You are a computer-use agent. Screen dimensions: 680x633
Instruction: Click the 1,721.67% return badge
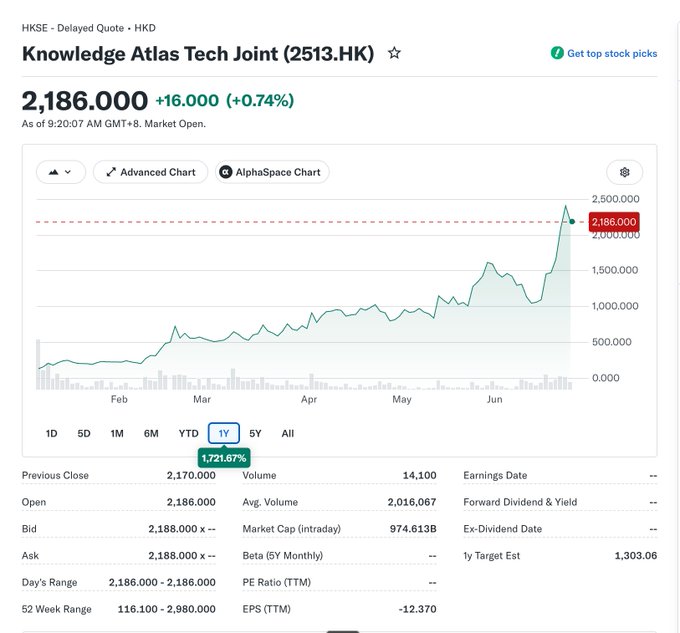[x=224, y=458]
